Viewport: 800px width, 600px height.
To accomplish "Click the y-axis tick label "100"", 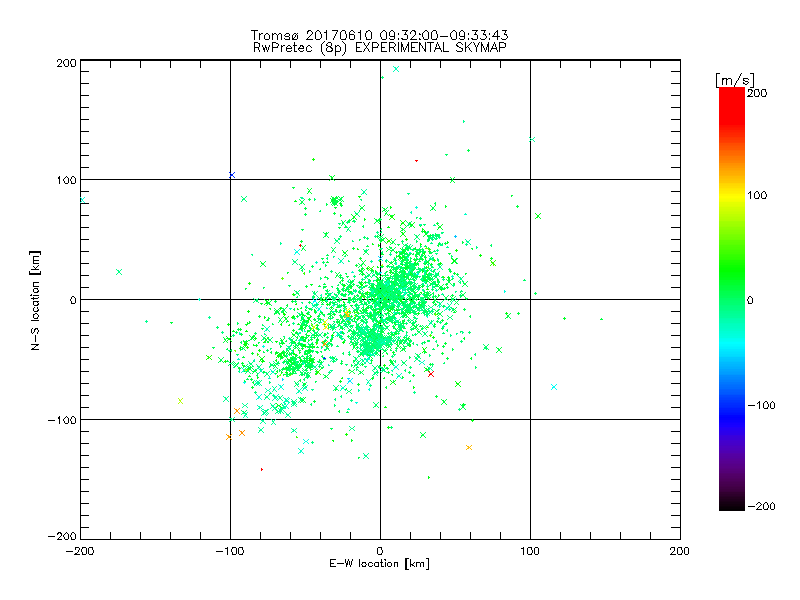I will click(66, 180).
